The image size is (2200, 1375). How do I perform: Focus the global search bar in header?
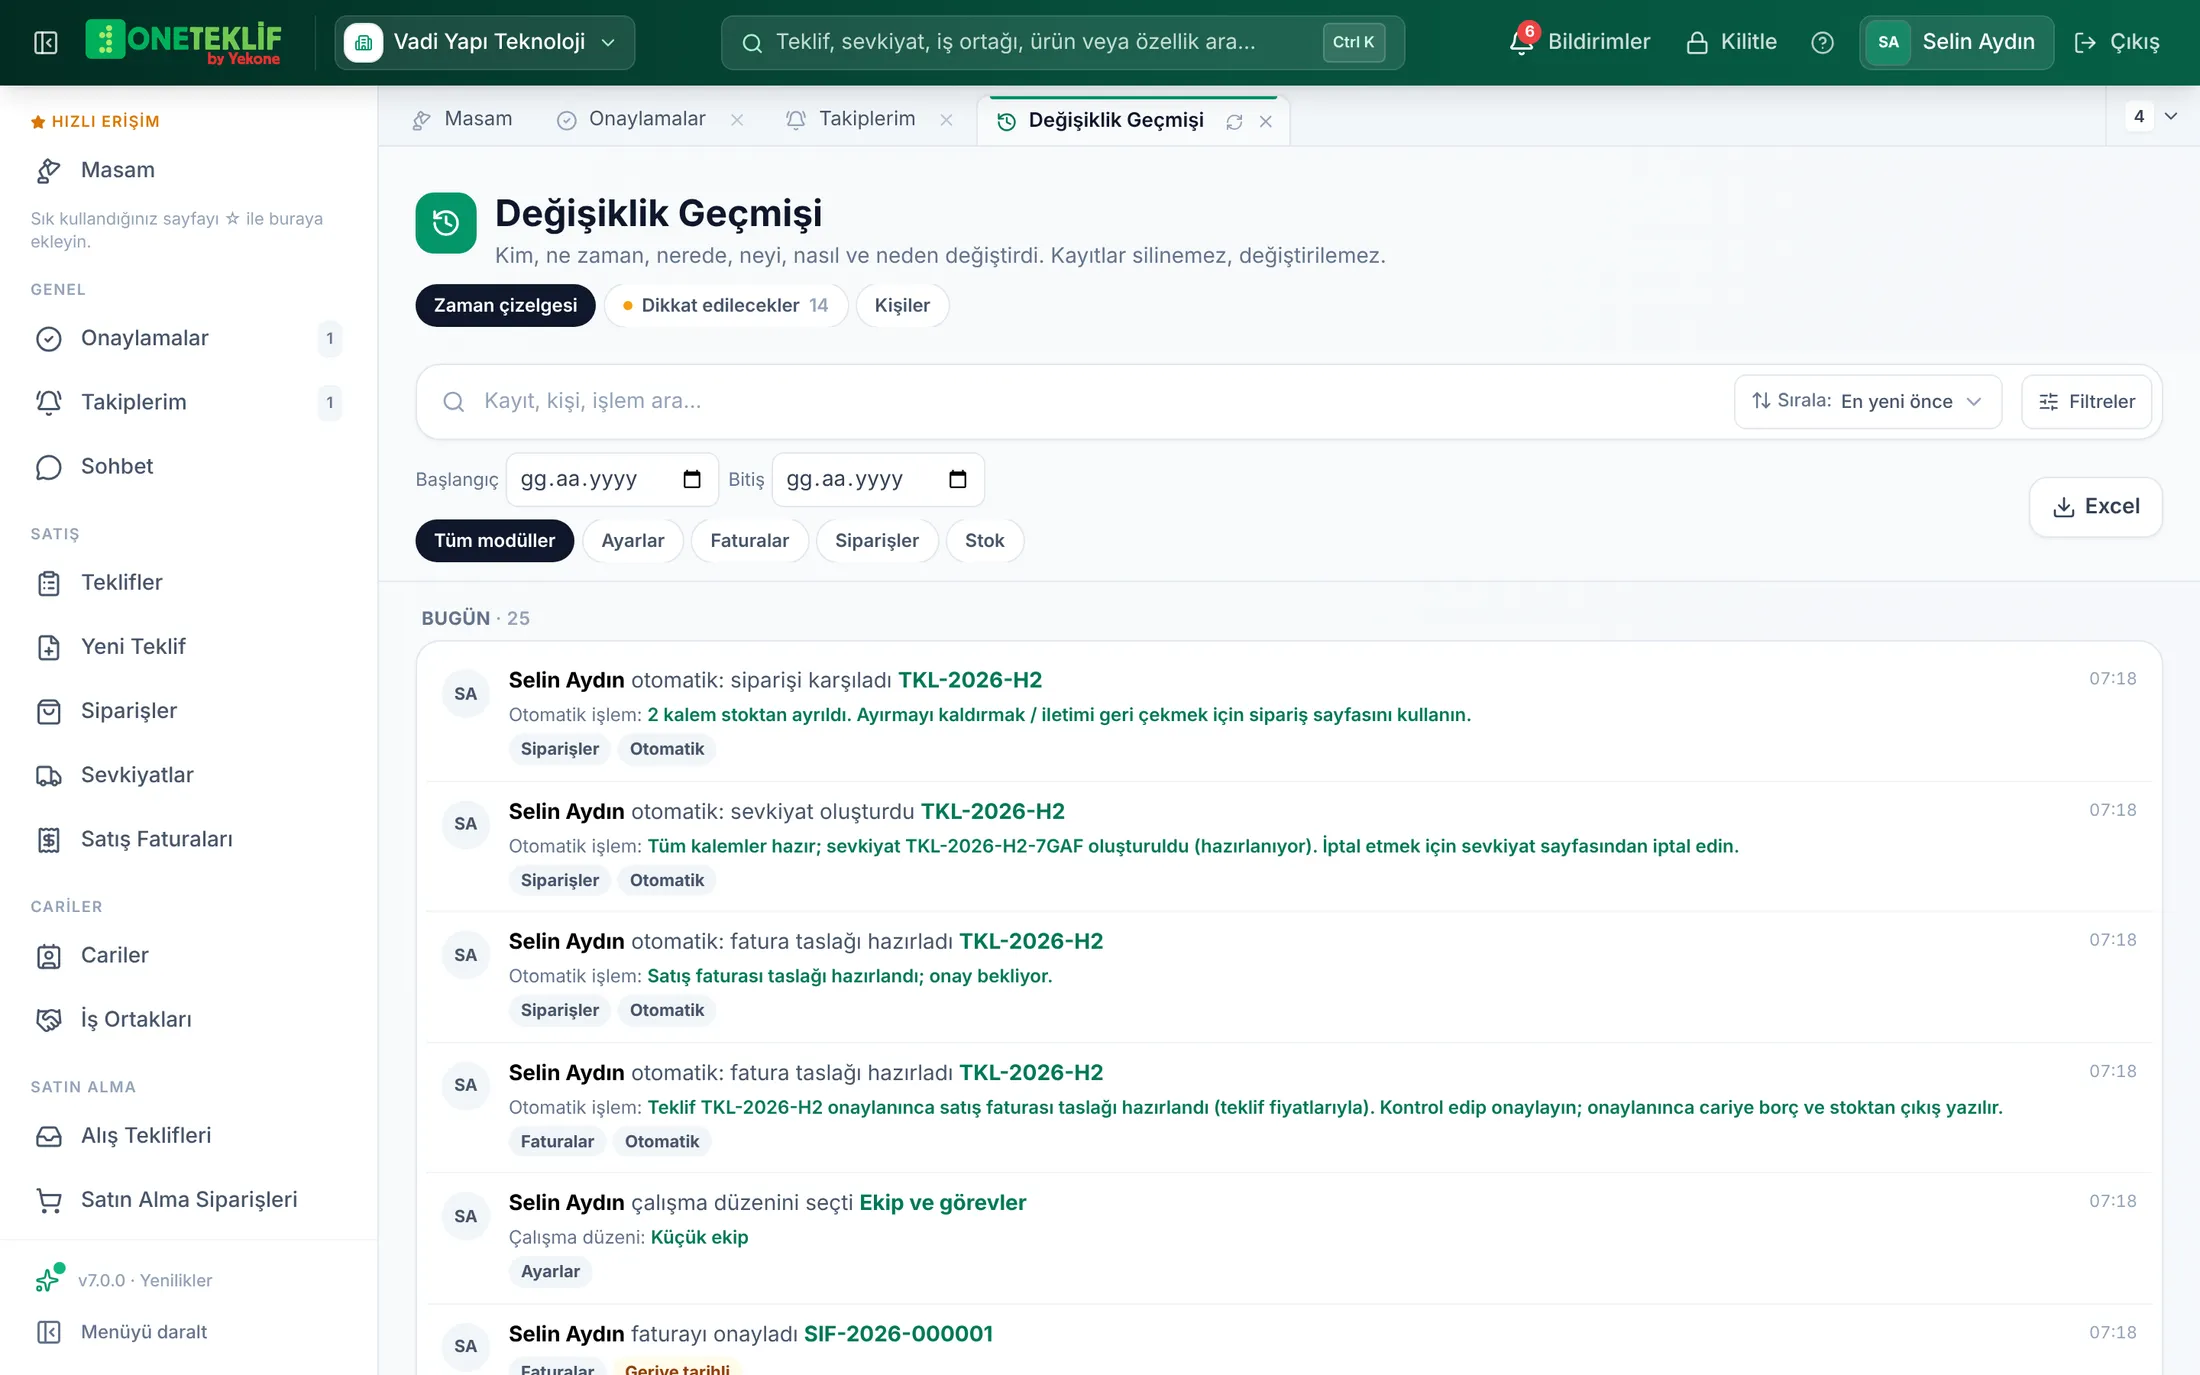click(1062, 42)
